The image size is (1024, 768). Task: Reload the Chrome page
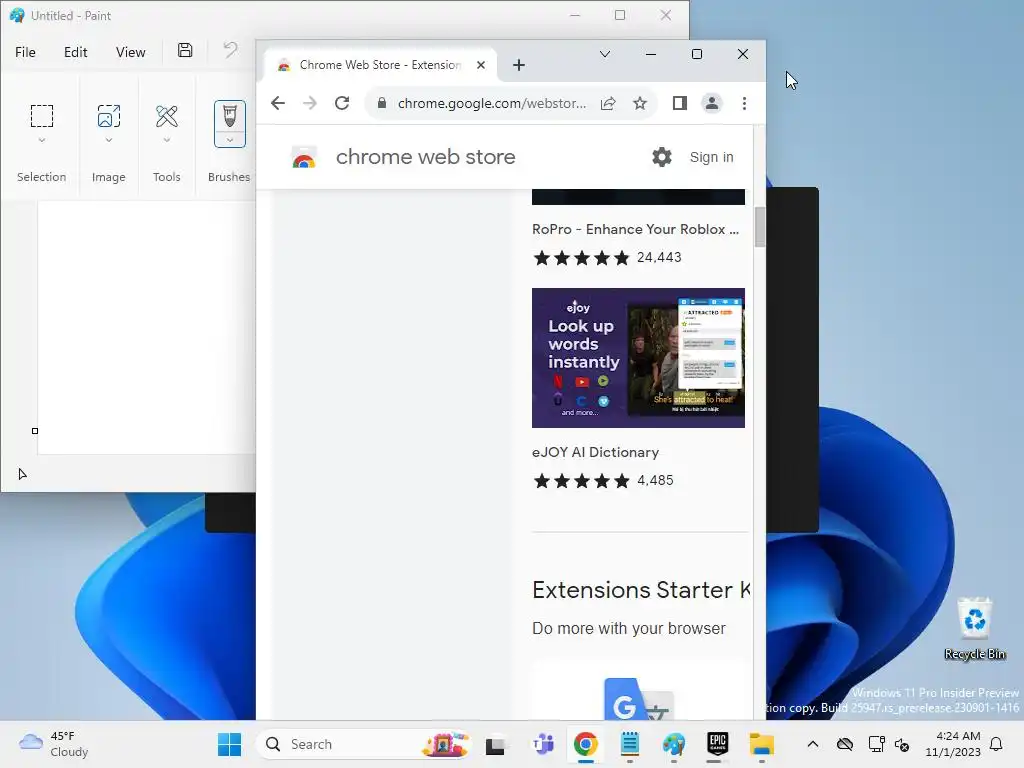(342, 103)
